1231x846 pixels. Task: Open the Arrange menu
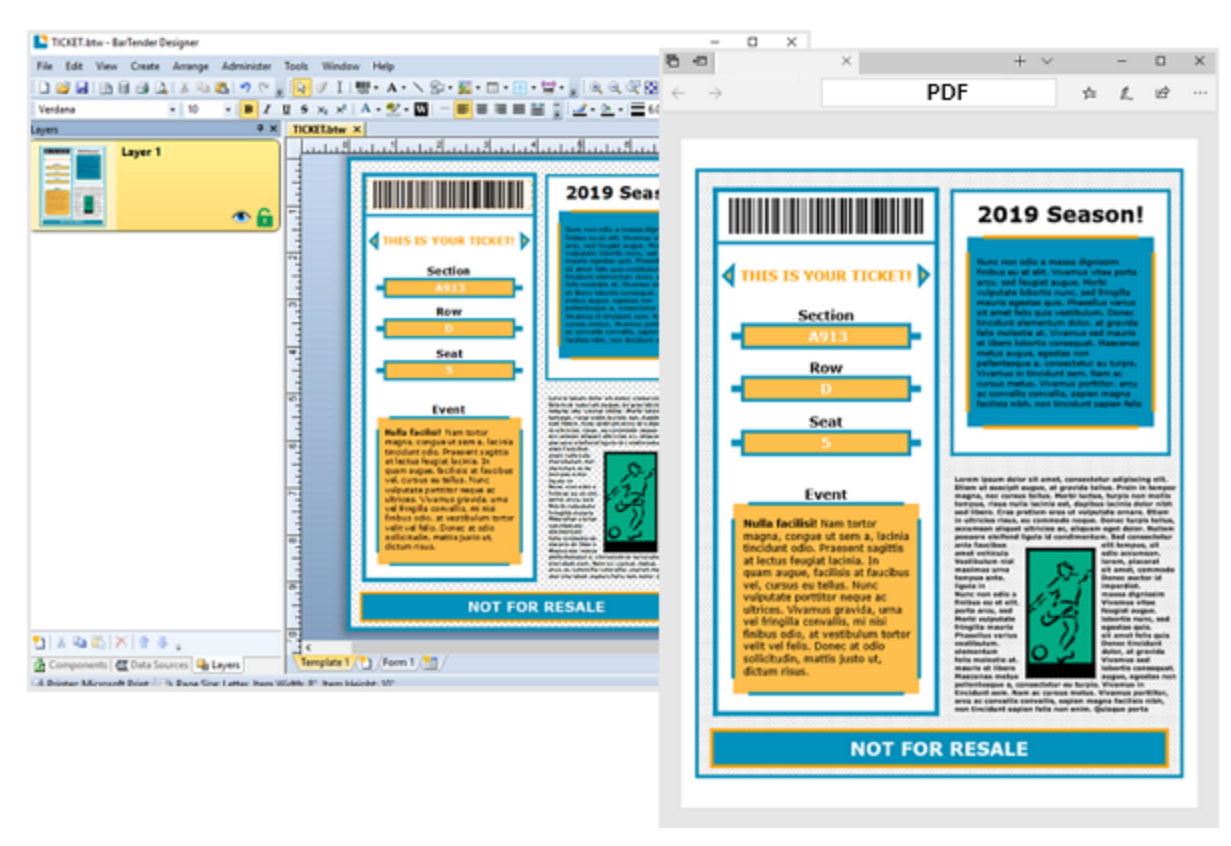(x=190, y=66)
